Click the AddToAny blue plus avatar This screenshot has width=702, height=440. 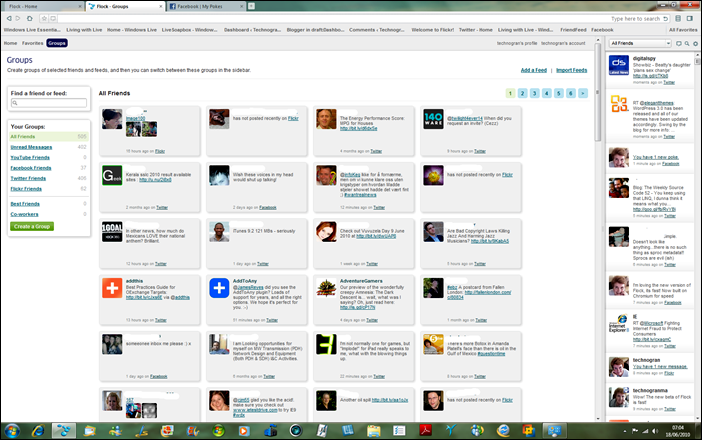219,288
